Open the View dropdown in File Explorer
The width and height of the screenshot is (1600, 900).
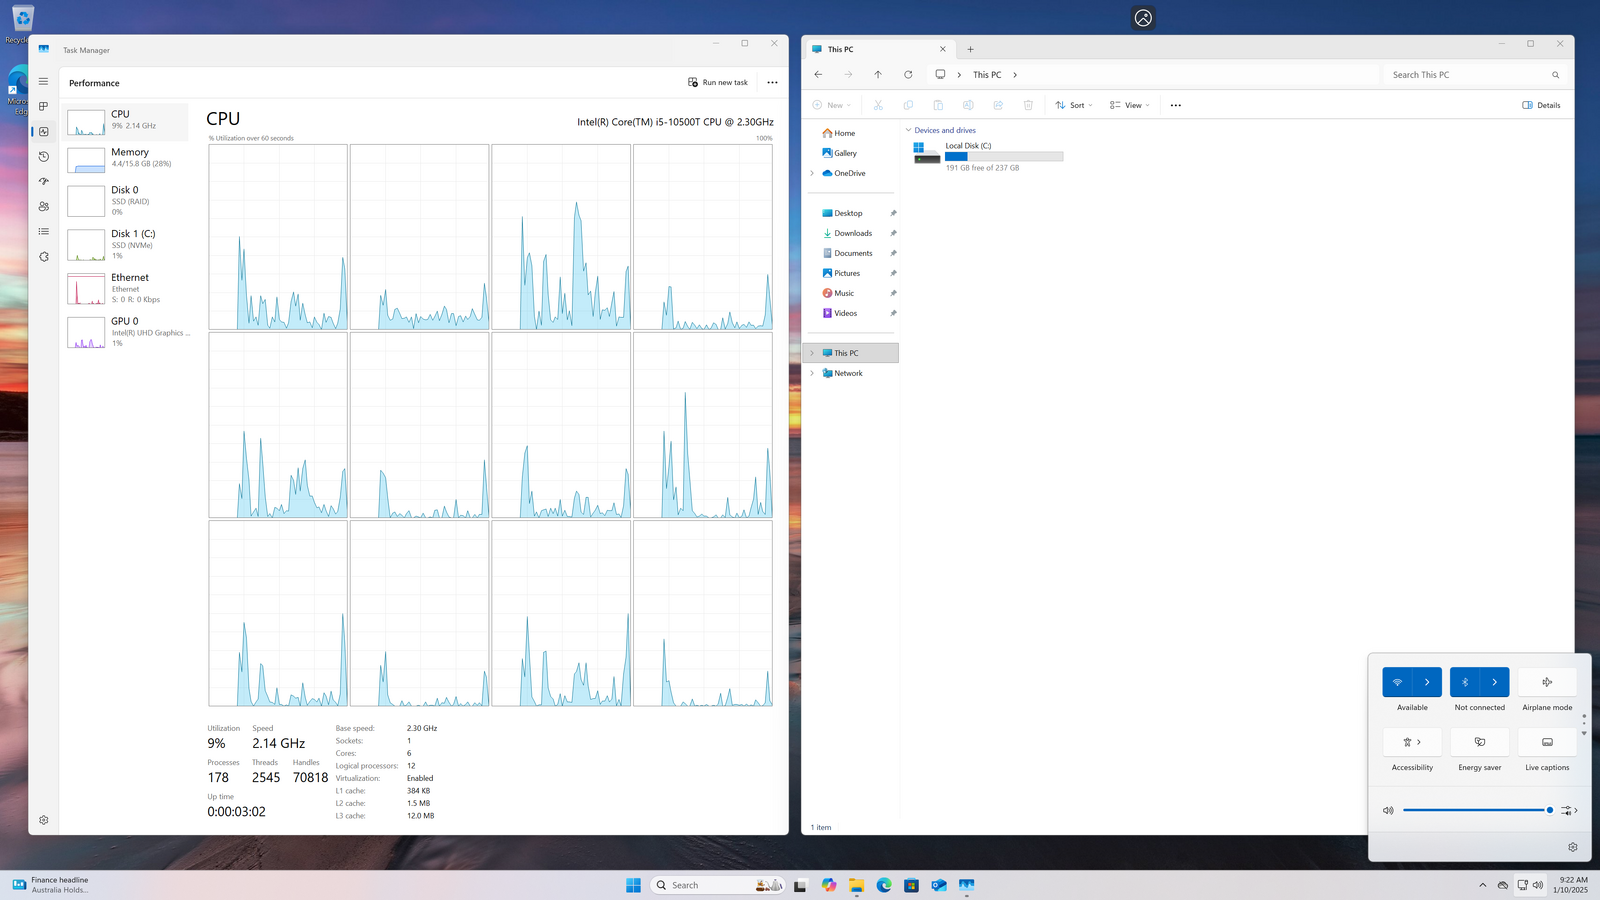point(1130,105)
